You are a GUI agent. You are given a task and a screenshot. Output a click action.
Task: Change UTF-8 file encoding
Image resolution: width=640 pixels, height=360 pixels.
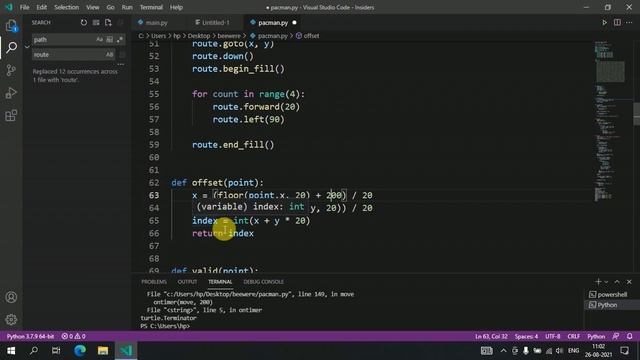[x=553, y=336]
